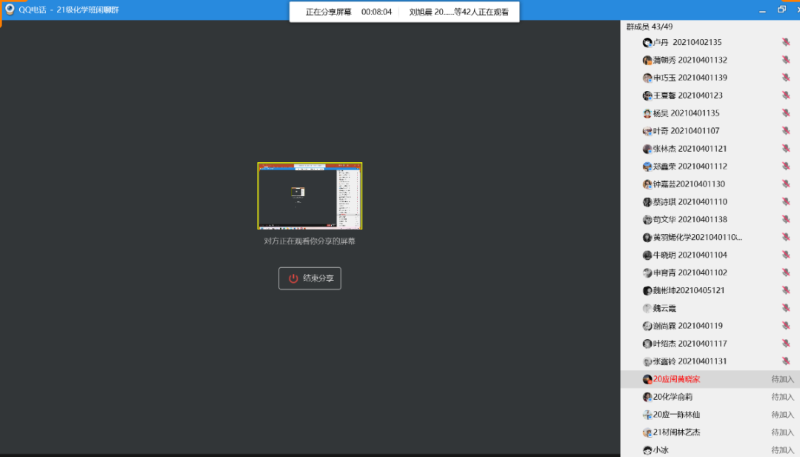Click the 正在分享屏幕 status label
Screen dimensions: 800x457
coord(329,12)
